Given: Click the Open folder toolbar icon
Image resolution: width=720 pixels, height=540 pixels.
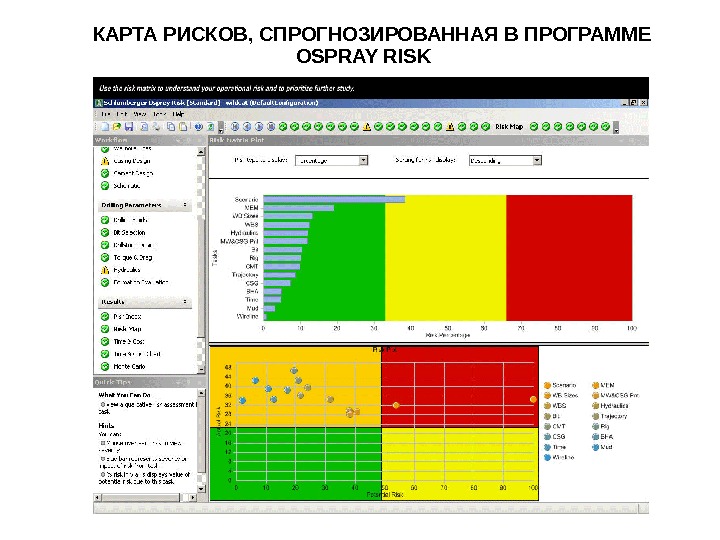Looking at the screenshot, I should point(117,127).
